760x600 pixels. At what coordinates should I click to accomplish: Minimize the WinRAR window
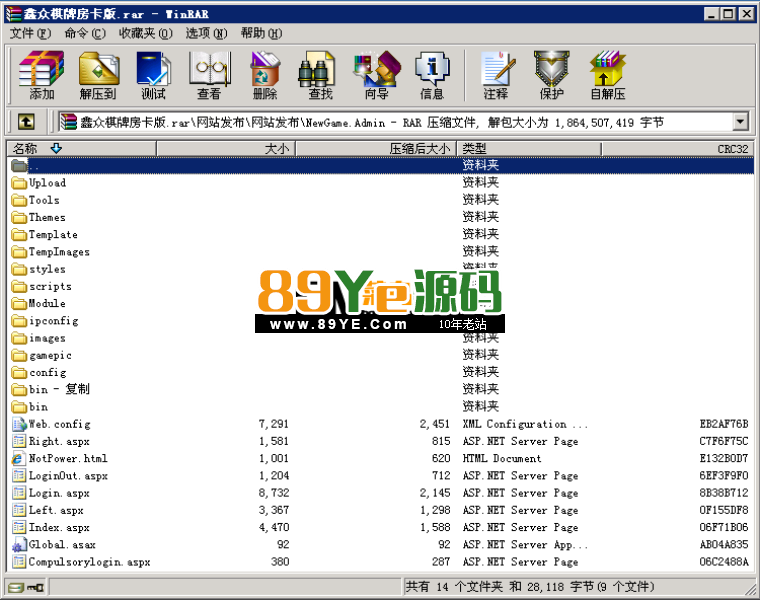pos(711,14)
